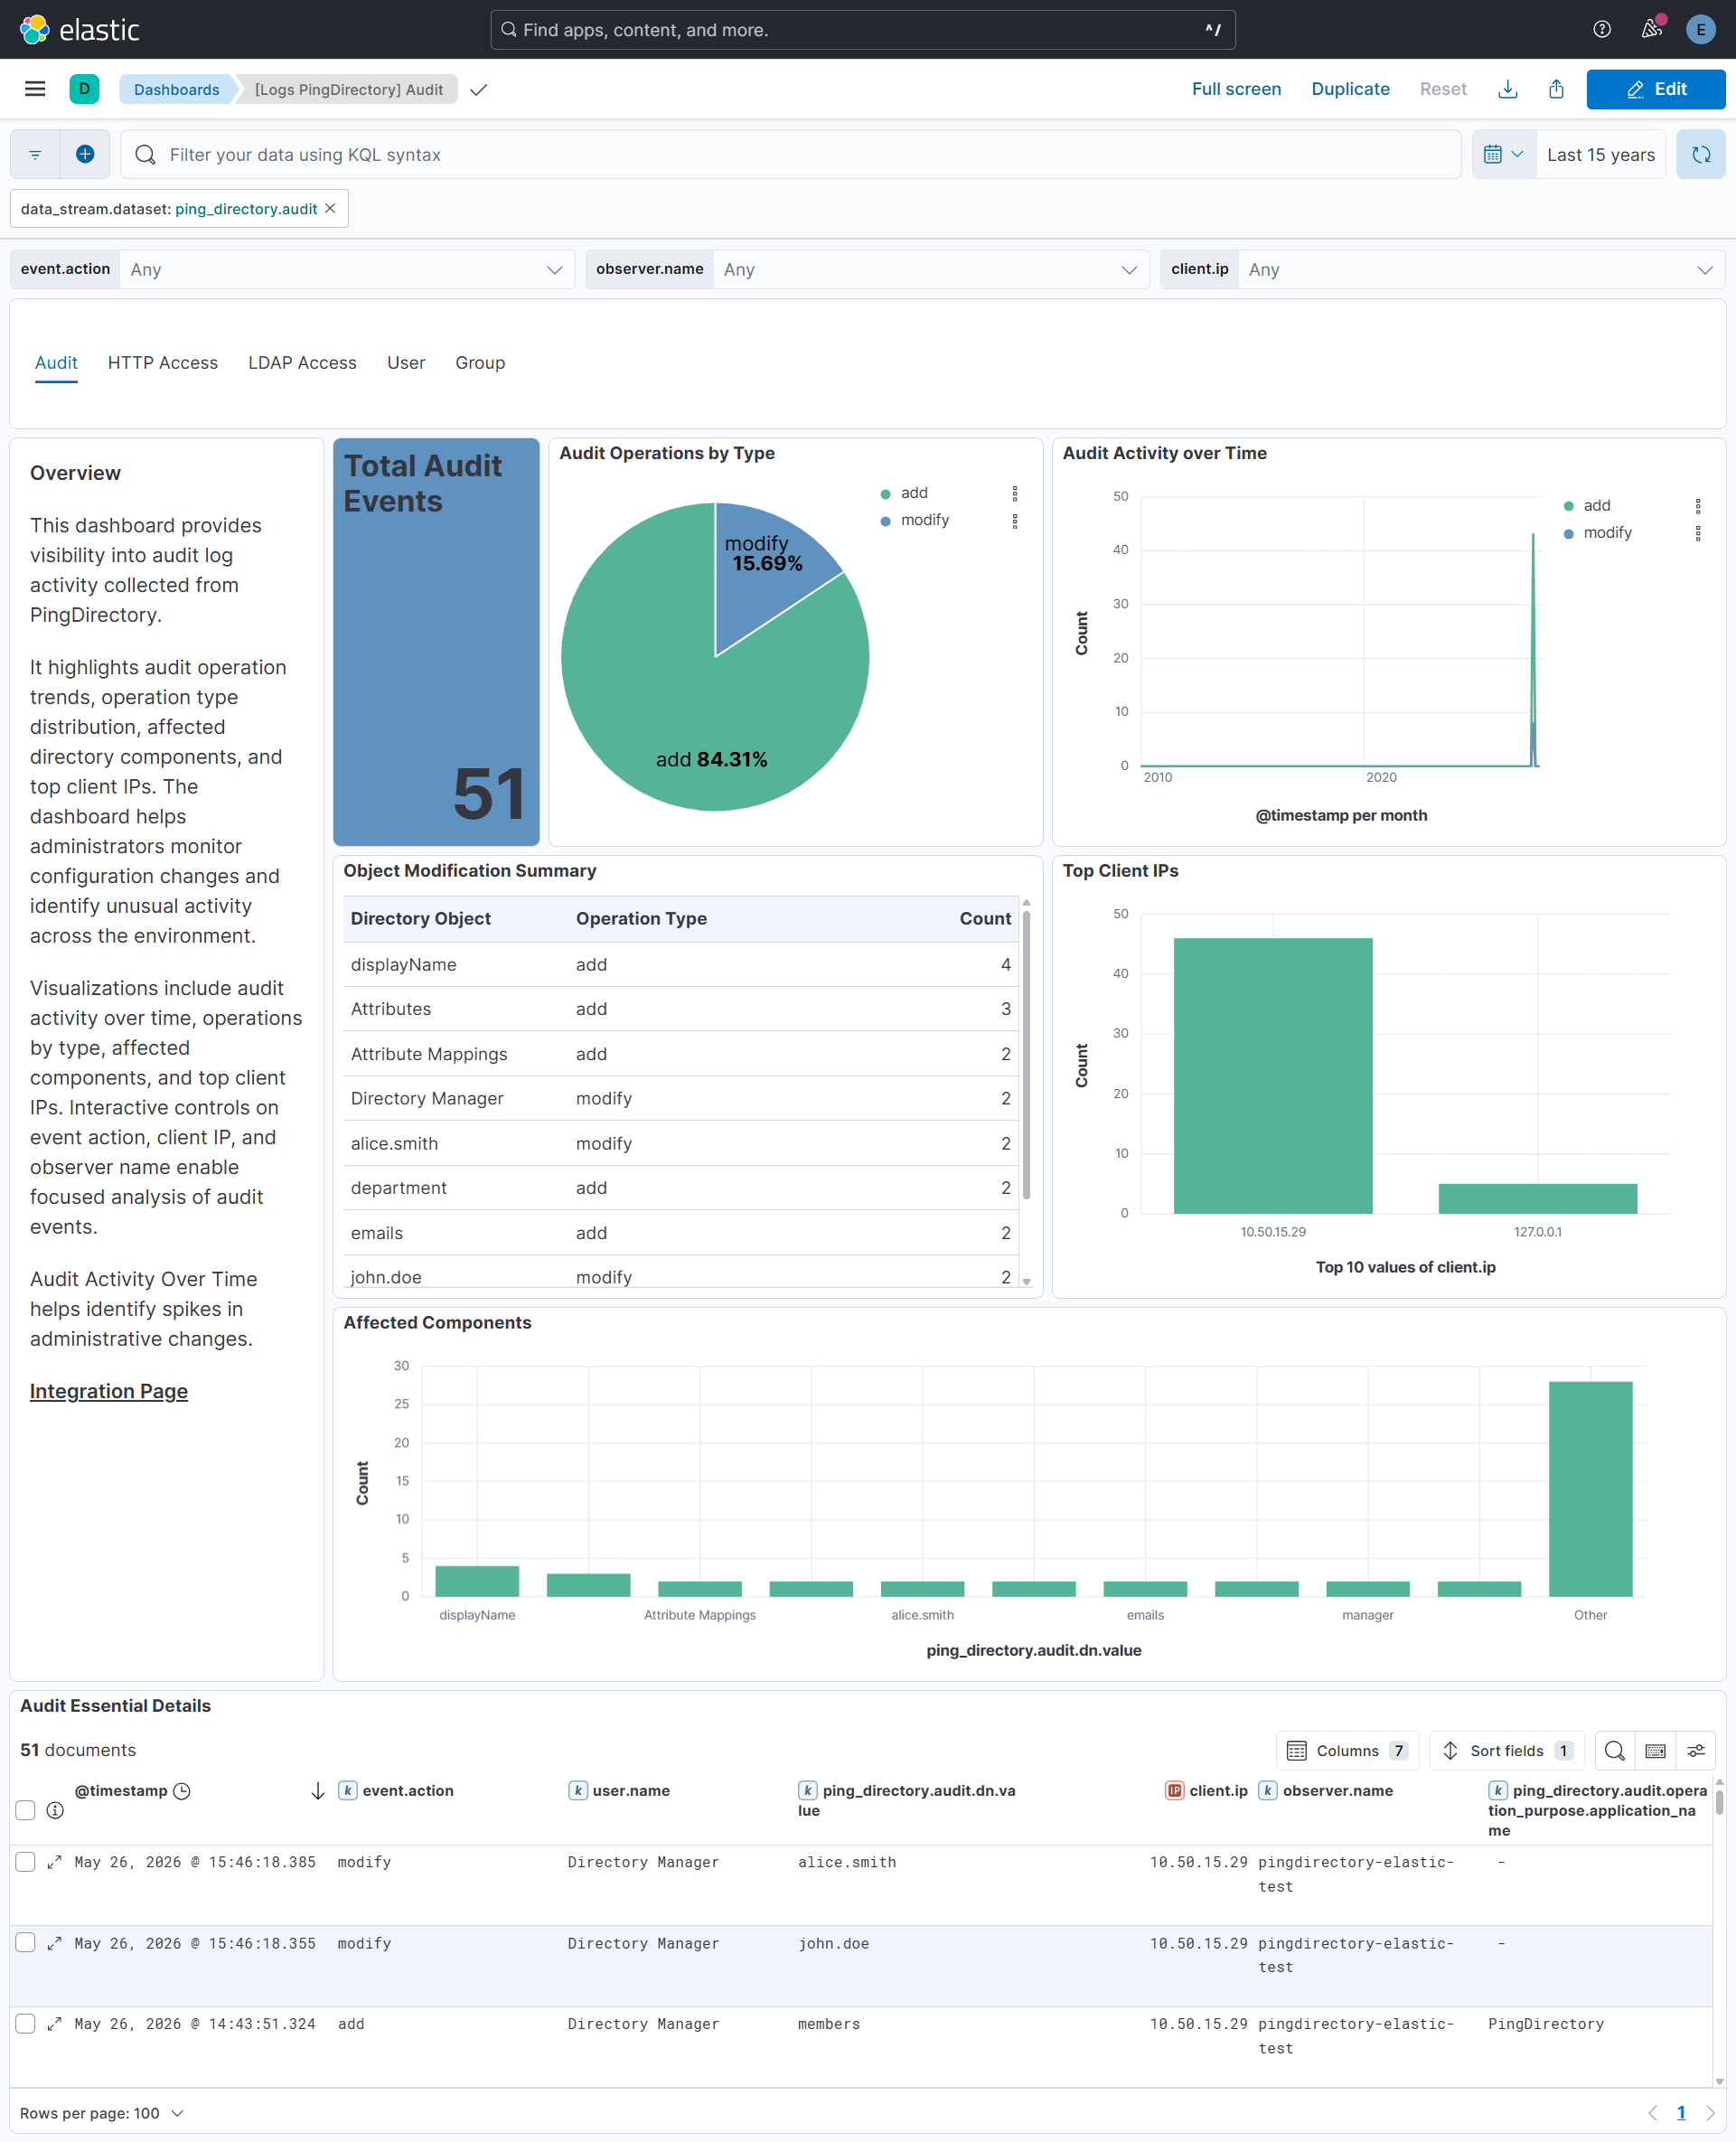The height and width of the screenshot is (2142, 1736).
Task: Open Last 15 years time picker
Action: [x=1600, y=154]
